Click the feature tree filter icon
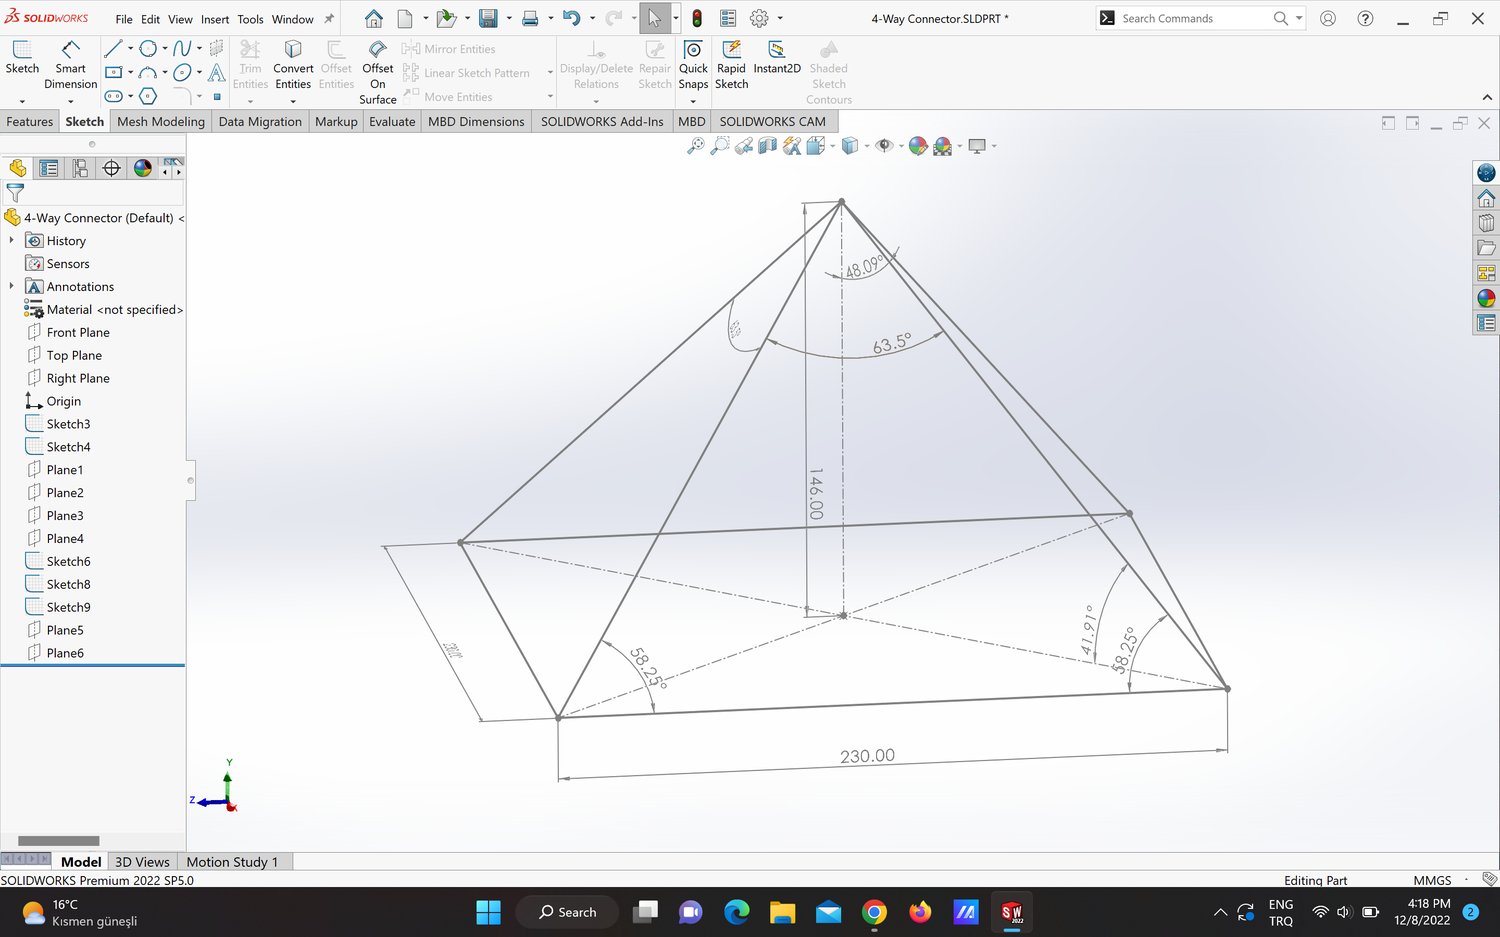This screenshot has width=1500, height=937. click(15, 193)
